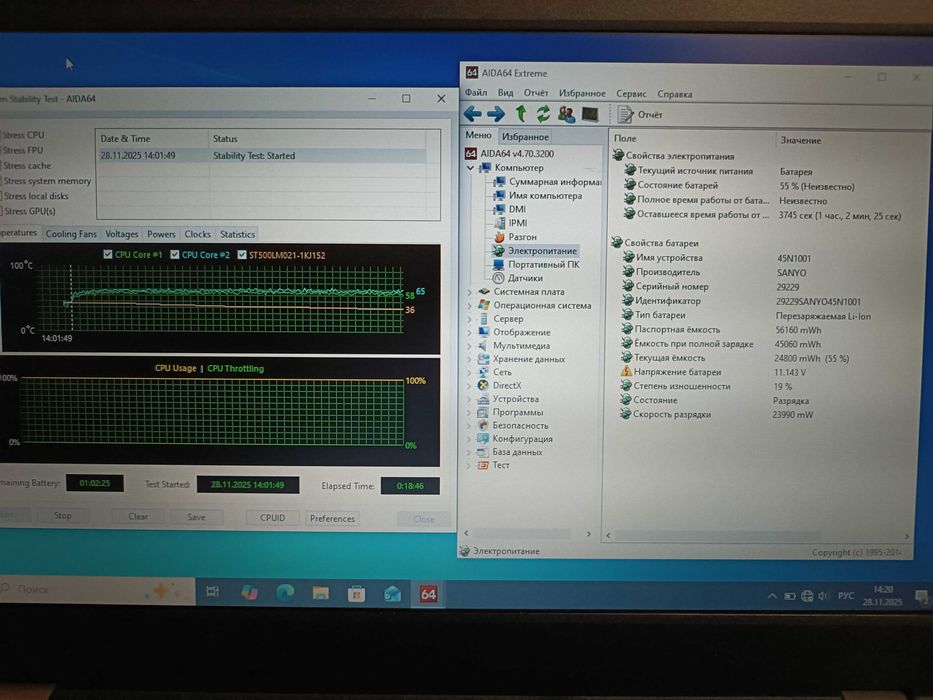933x700 pixels.
Task: Toggle the Stress local disks option
Action: tap(35, 196)
